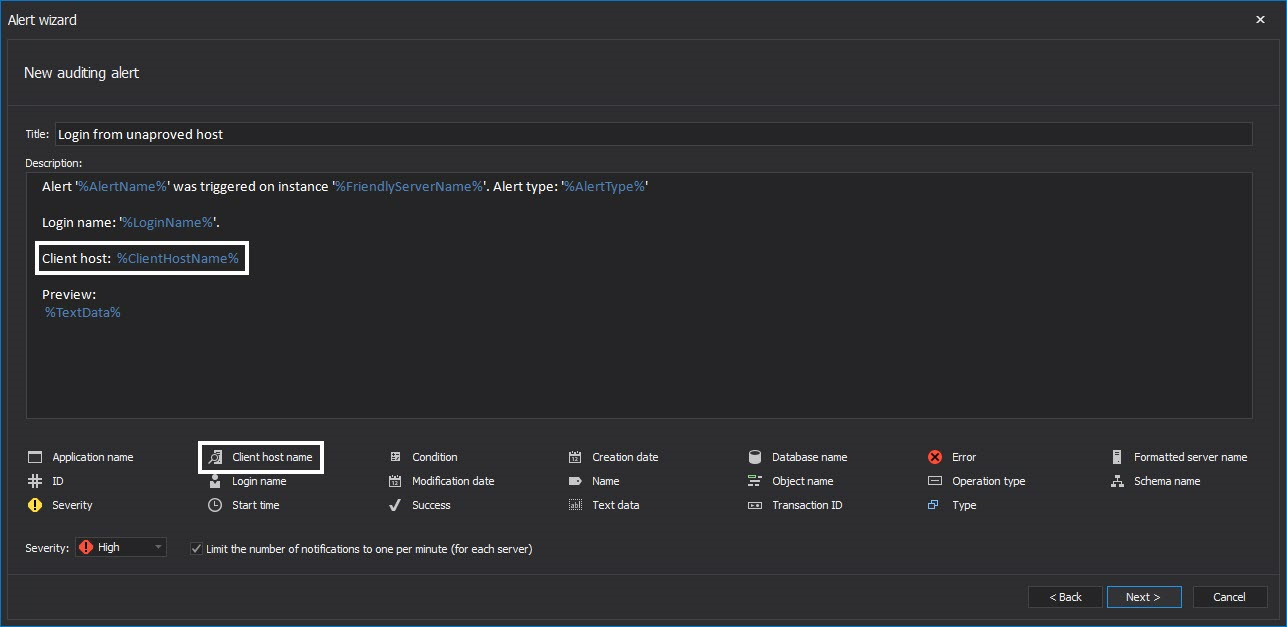This screenshot has height=627, width=1287.
Task: Open the Severity High dropdown
Action: click(121, 547)
